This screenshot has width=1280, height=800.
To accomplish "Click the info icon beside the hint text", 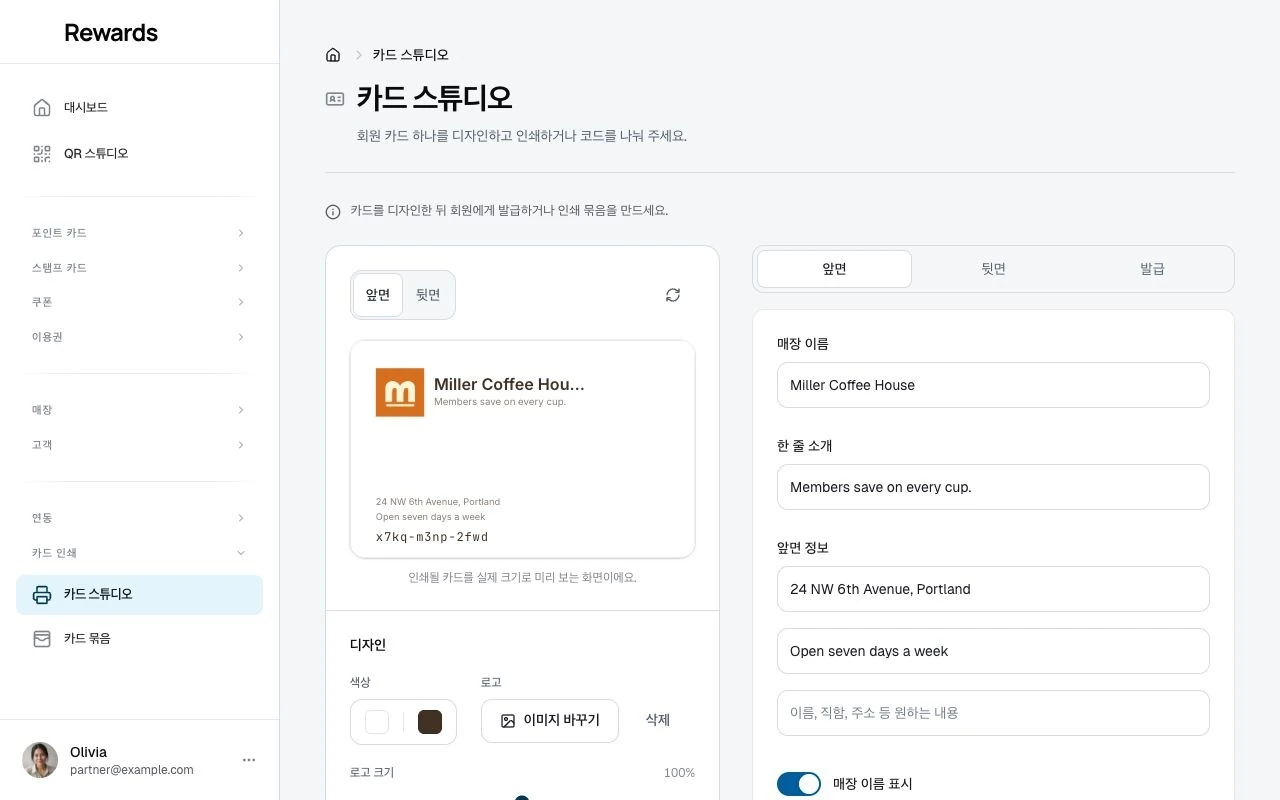I will click(333, 212).
